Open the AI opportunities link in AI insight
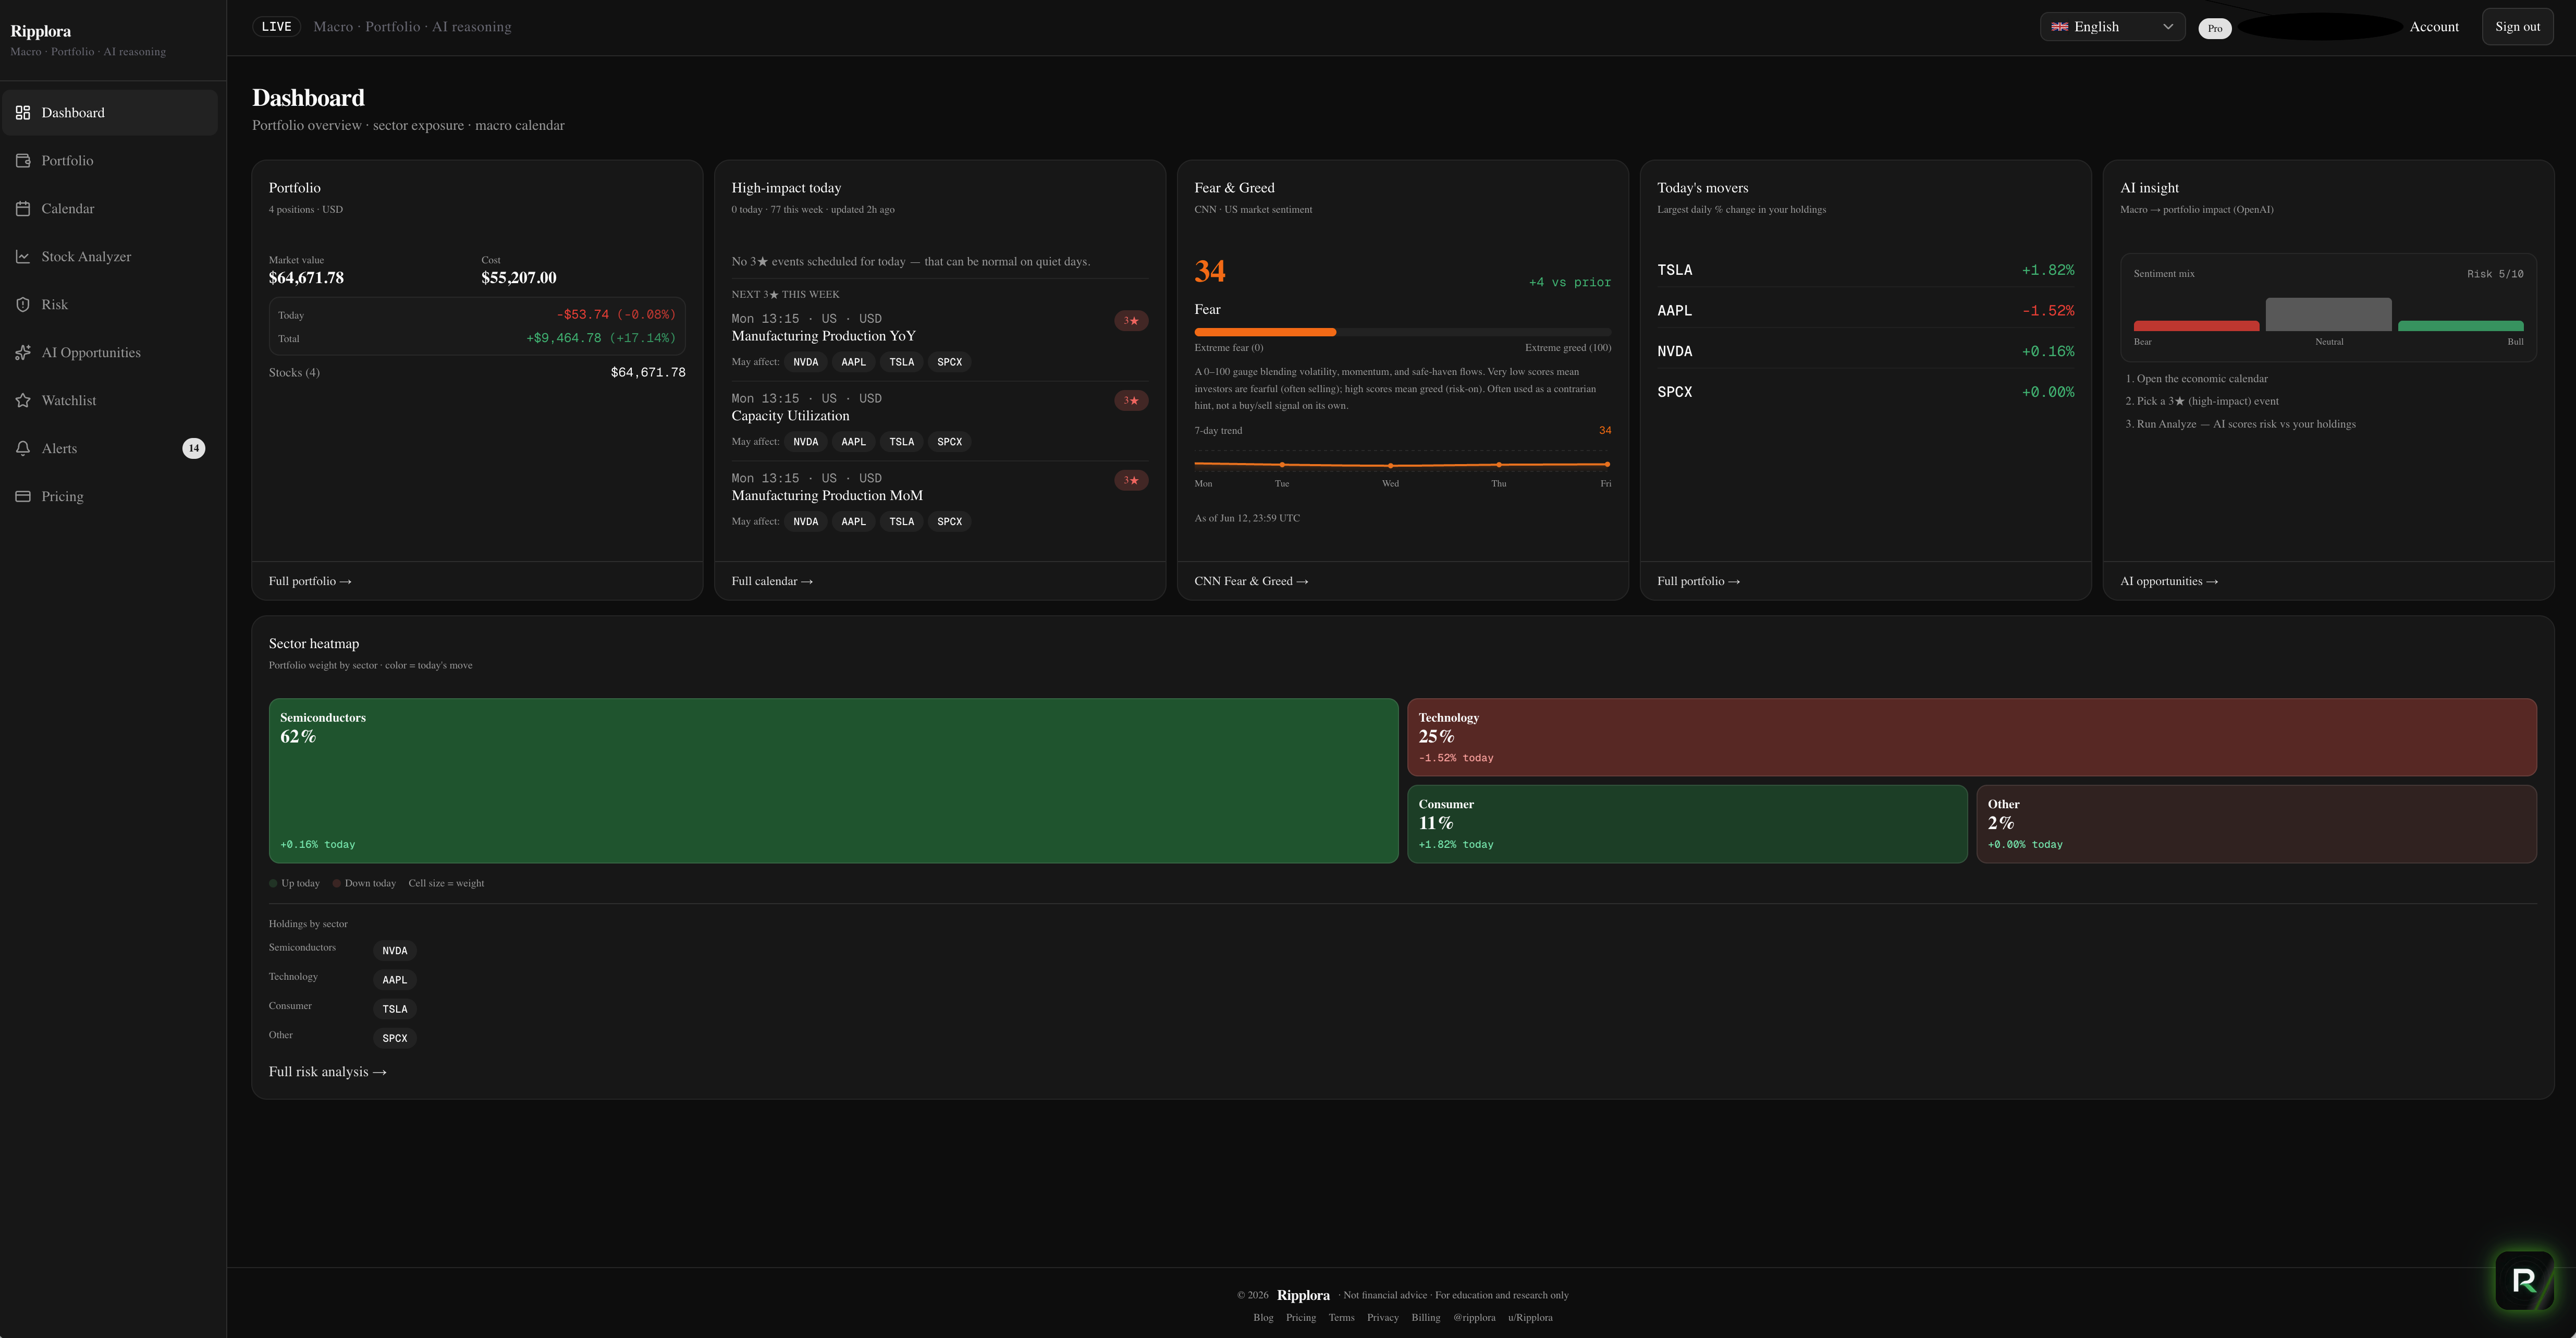 coord(2168,582)
